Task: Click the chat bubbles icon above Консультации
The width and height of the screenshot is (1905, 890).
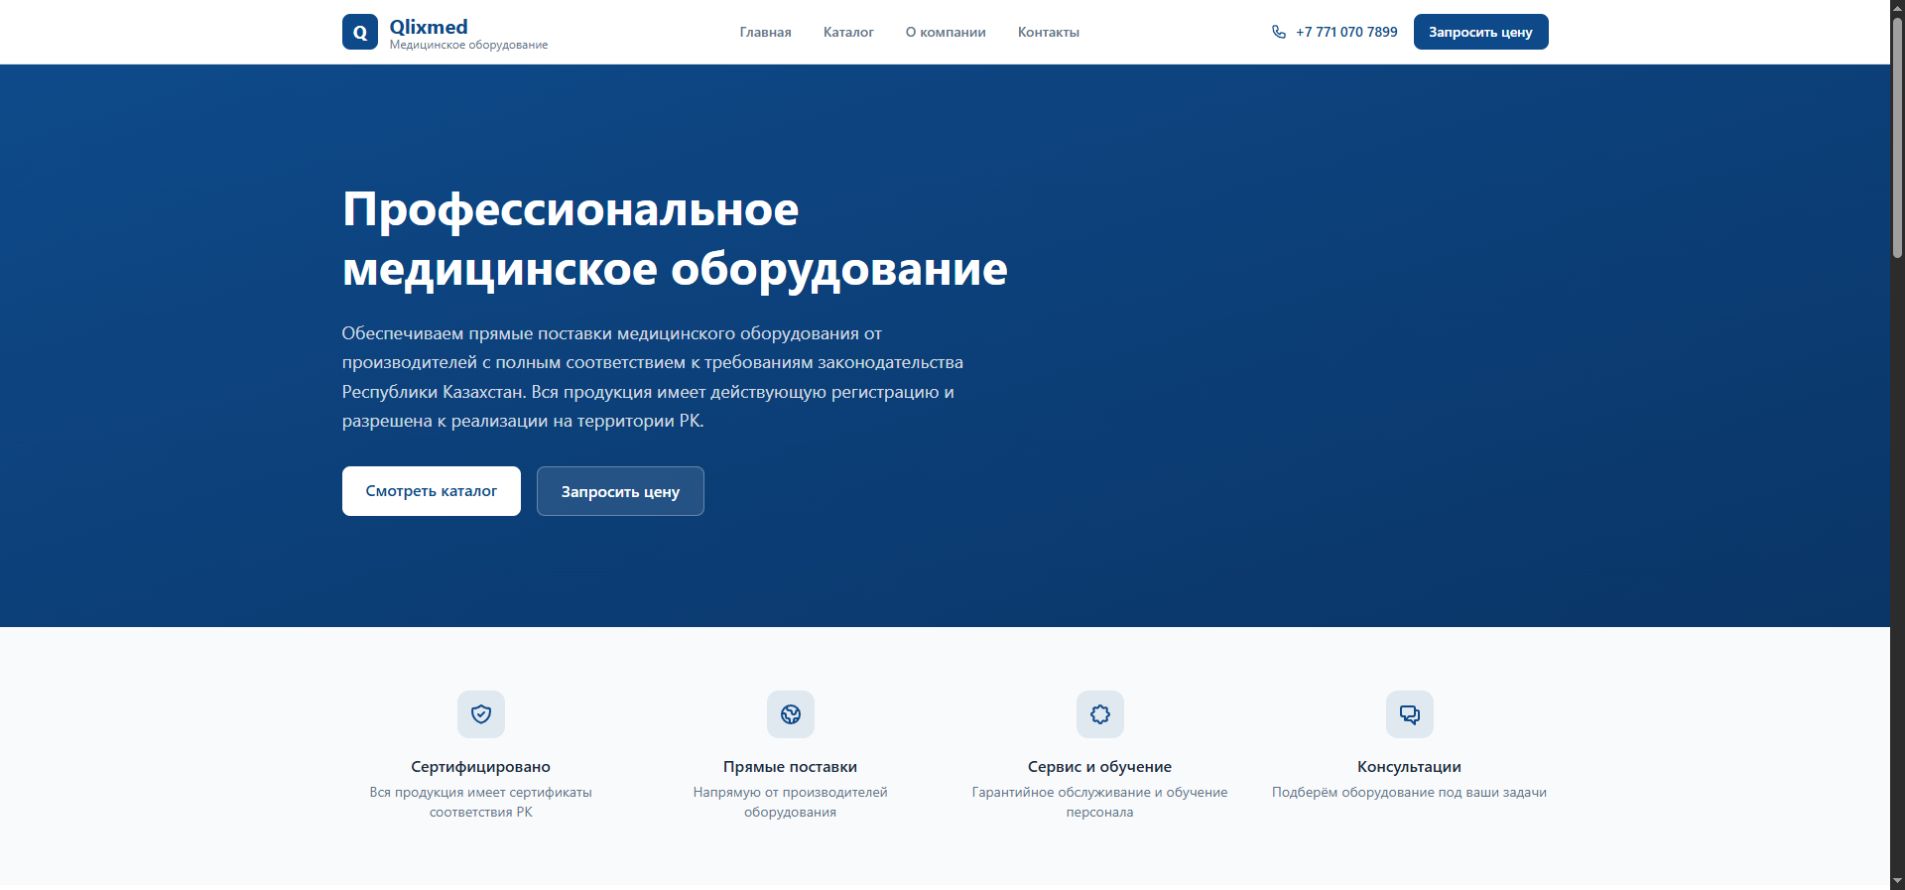Action: 1409,714
